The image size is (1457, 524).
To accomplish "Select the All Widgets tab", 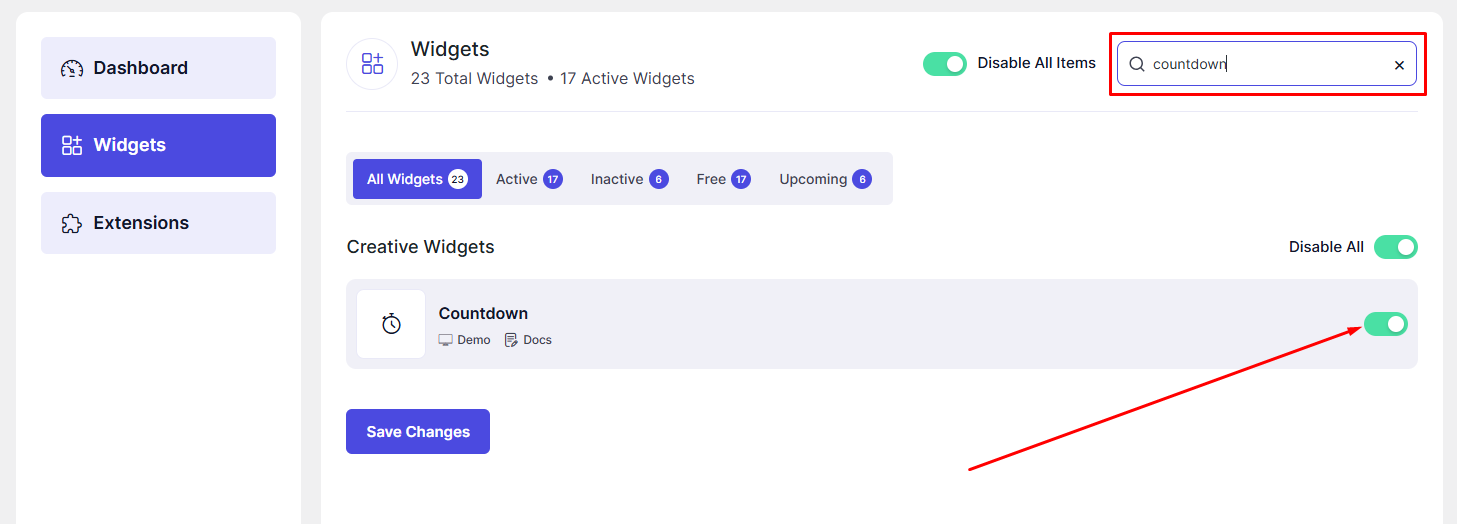I will pyautogui.click(x=417, y=179).
